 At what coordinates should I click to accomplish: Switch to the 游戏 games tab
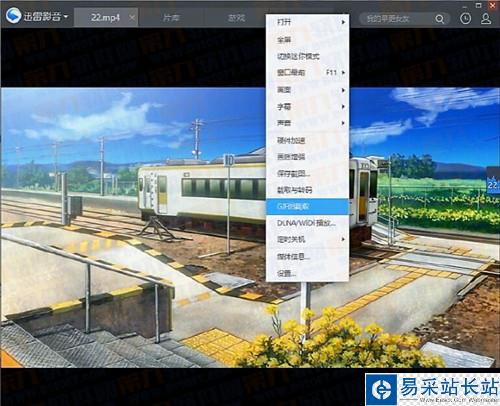(x=236, y=17)
